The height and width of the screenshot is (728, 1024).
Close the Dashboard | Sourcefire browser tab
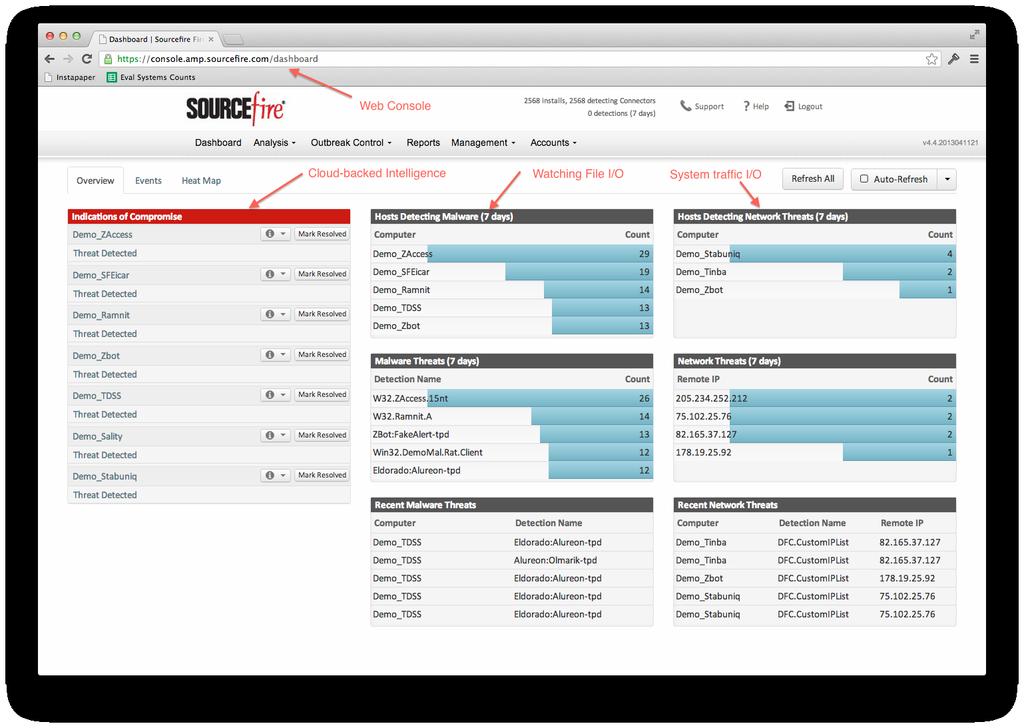[x=211, y=39]
